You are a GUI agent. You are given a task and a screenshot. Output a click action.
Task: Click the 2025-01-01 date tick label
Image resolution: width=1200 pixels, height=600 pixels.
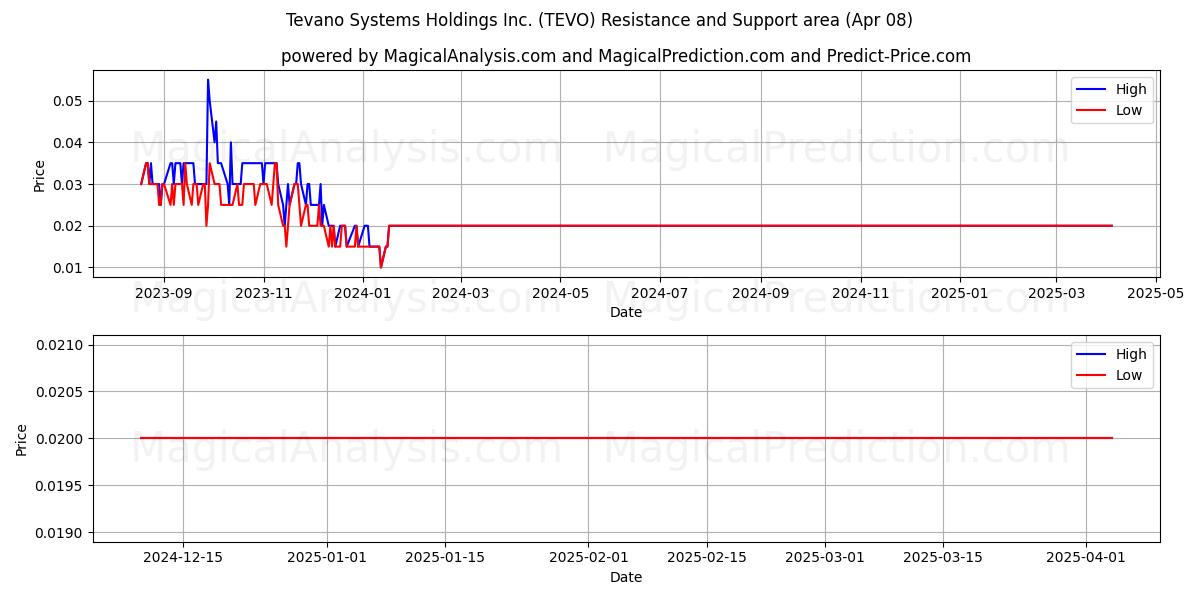coord(327,558)
